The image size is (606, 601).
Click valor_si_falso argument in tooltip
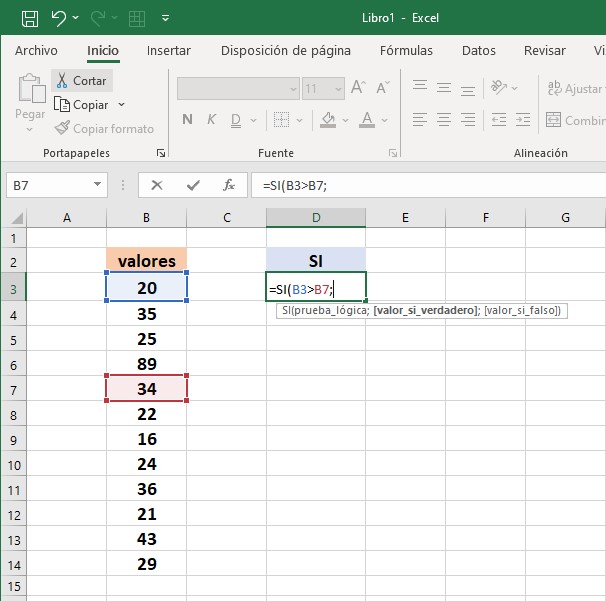click(520, 310)
